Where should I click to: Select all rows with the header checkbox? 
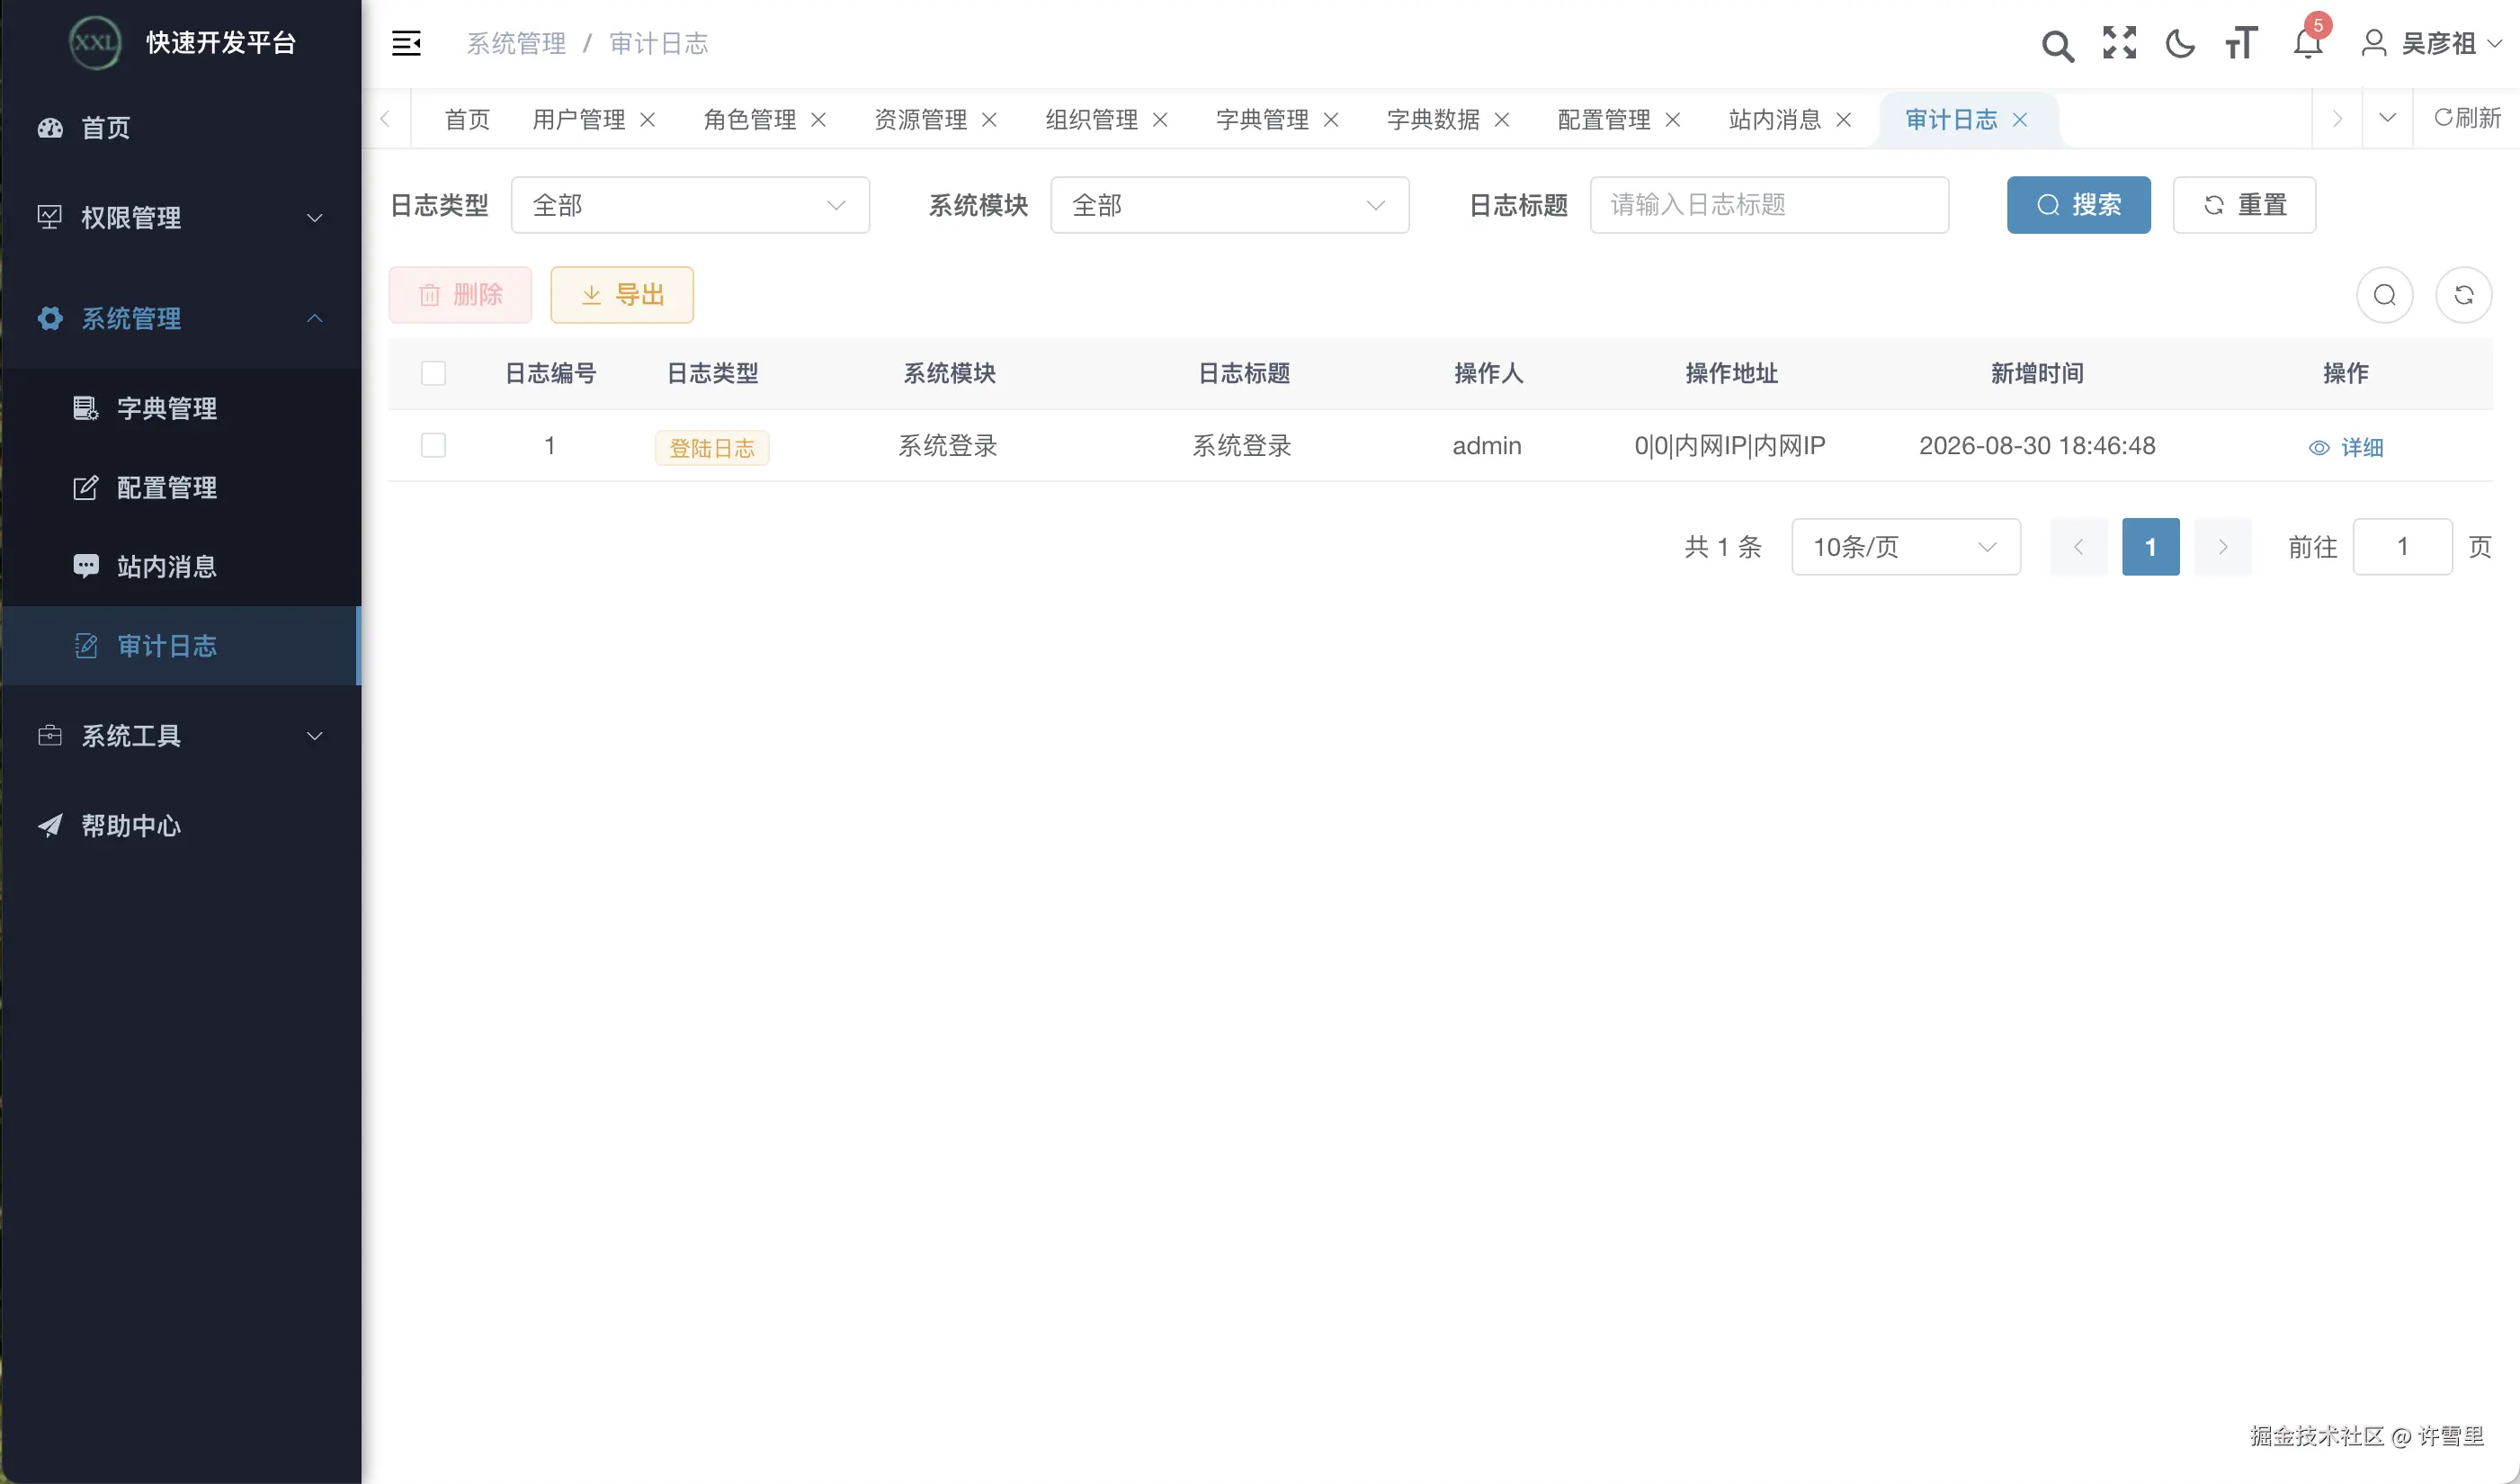(x=433, y=374)
